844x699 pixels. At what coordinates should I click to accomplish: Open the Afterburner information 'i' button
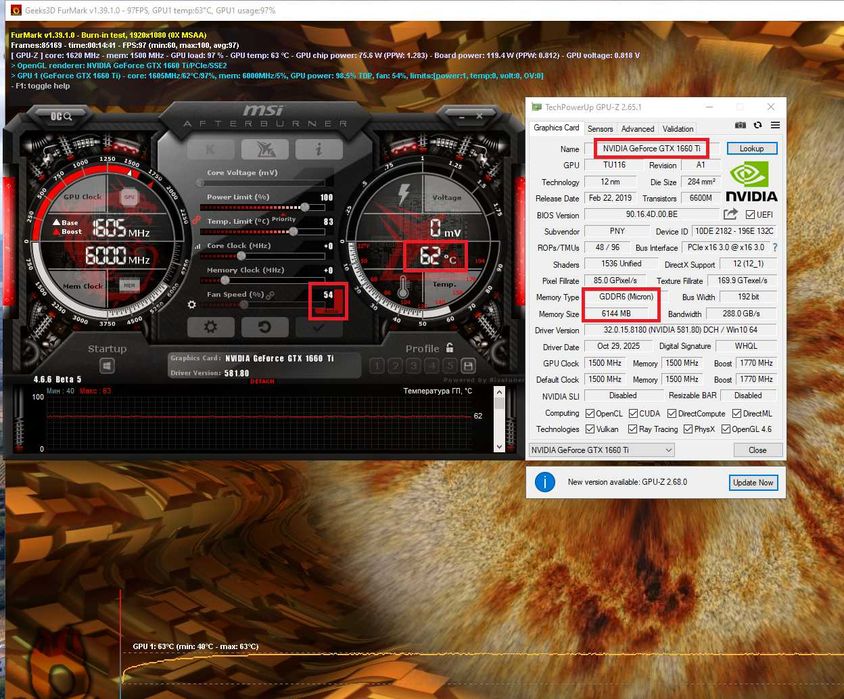(319, 149)
